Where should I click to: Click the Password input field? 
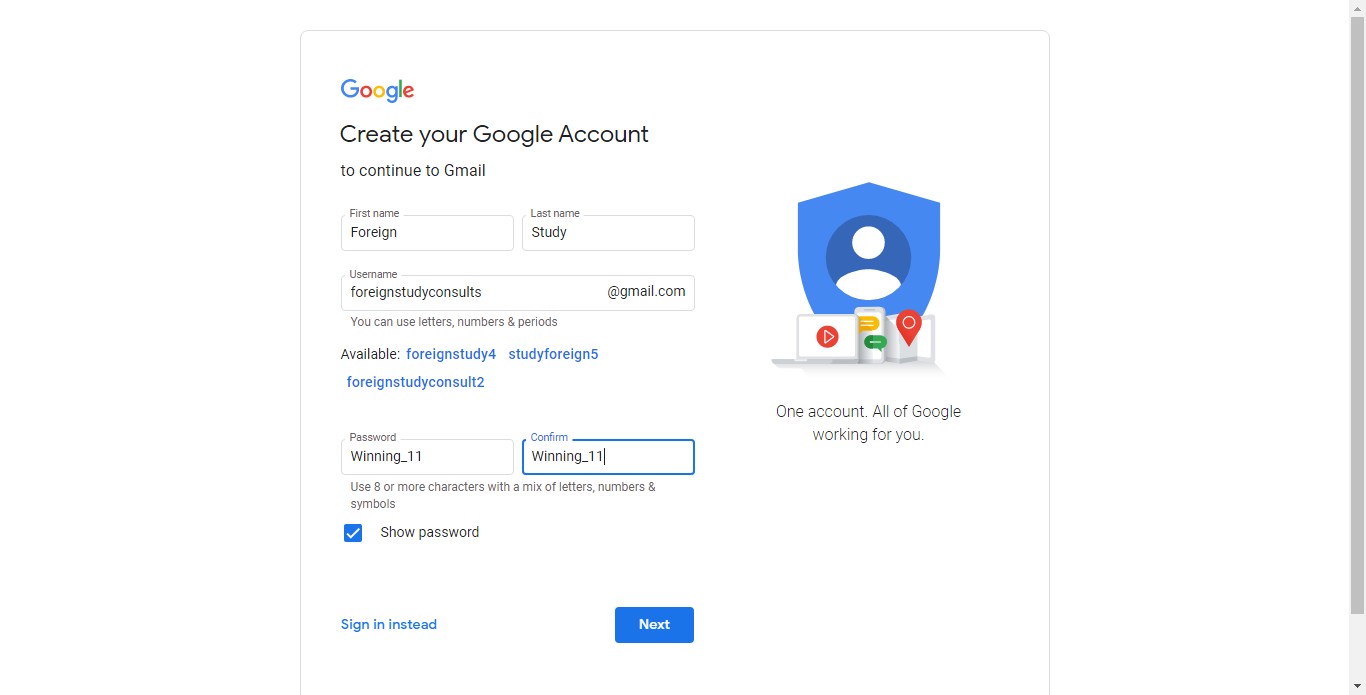point(427,457)
